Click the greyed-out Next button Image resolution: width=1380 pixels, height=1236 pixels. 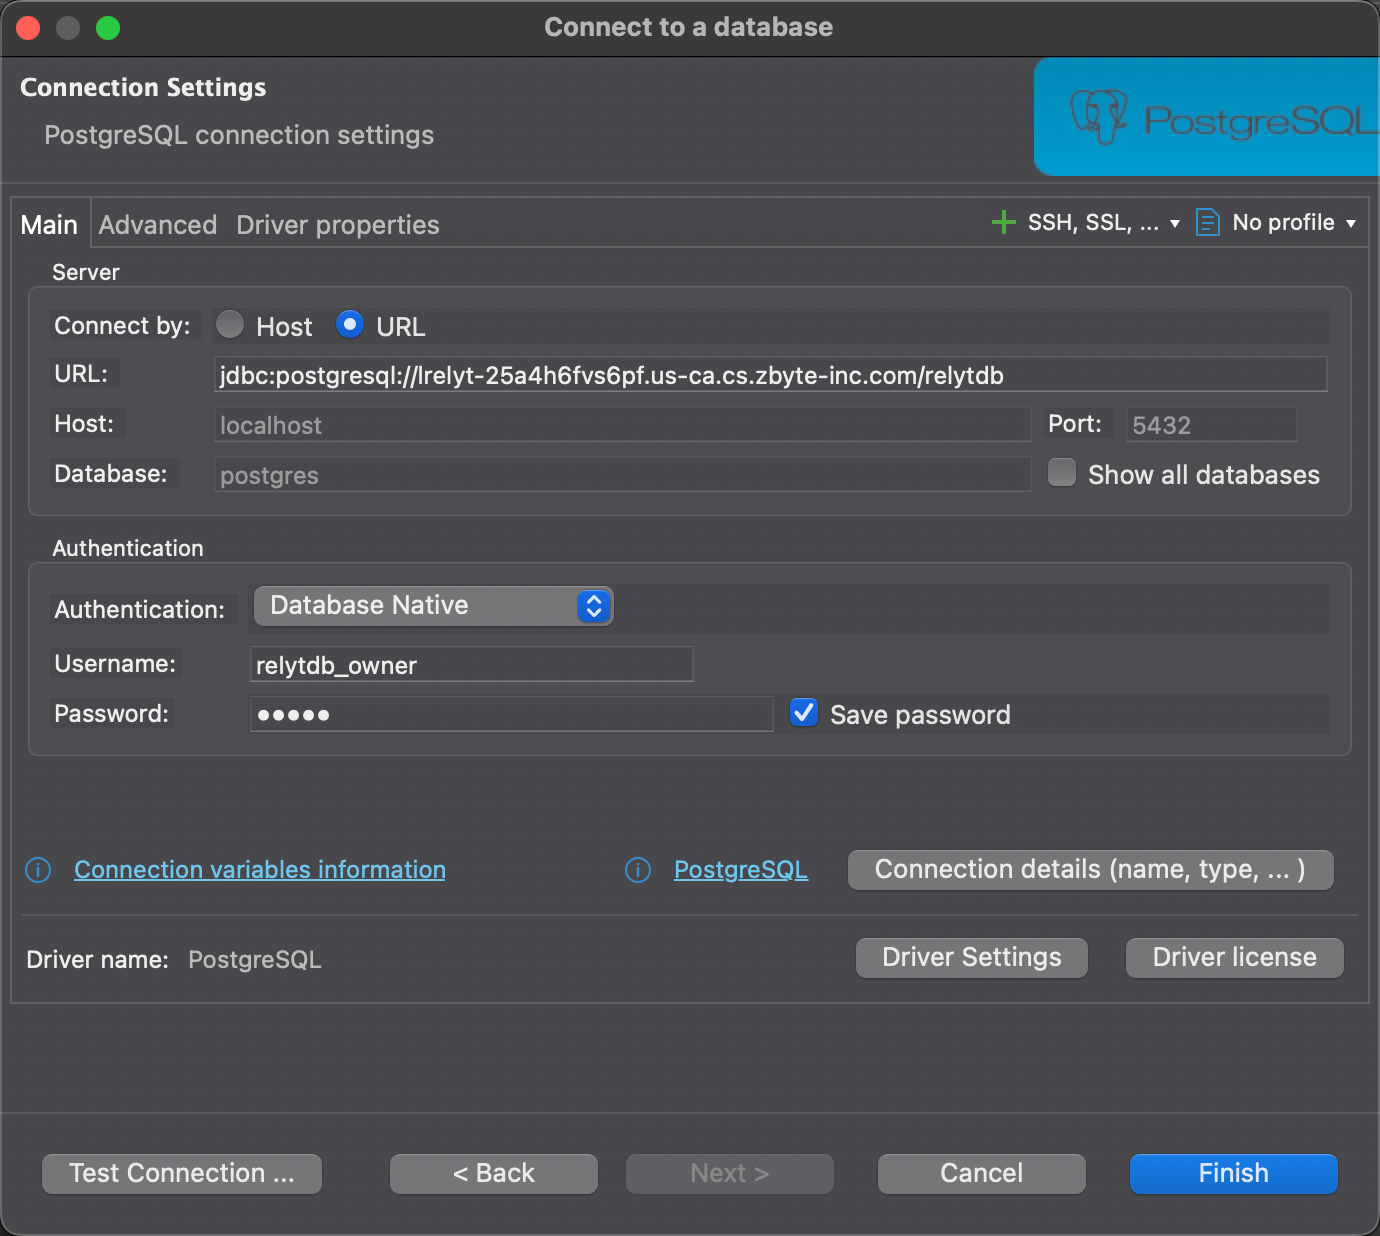point(730,1174)
